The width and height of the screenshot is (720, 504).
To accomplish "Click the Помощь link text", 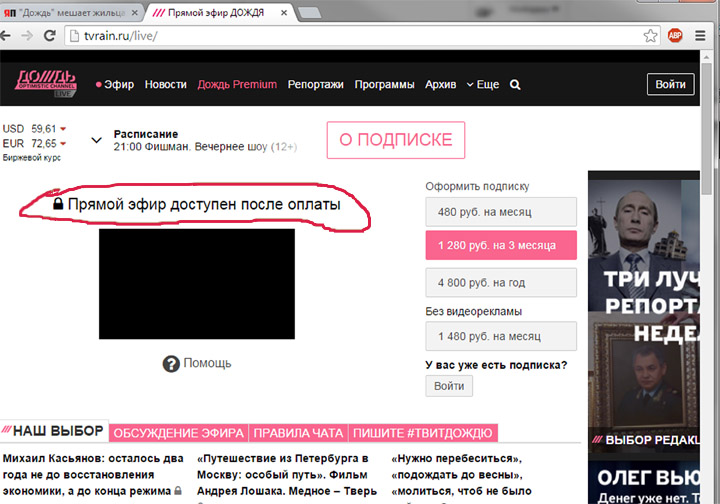I will (x=207, y=363).
